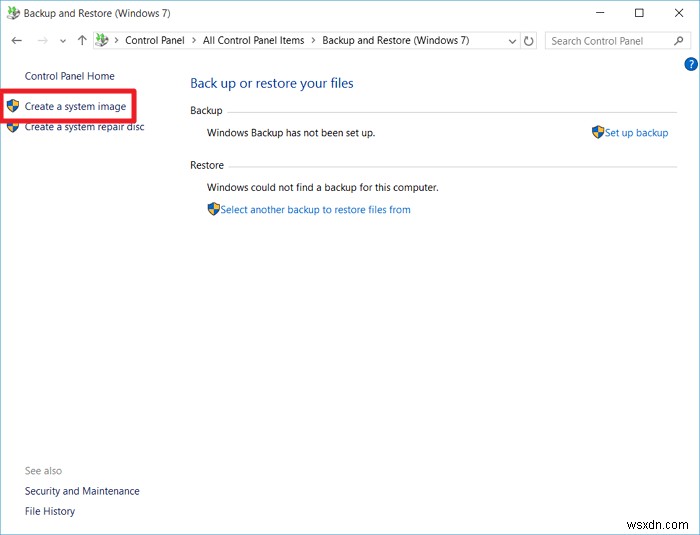Click the search magnifier icon
The image size is (700, 535).
(679, 41)
